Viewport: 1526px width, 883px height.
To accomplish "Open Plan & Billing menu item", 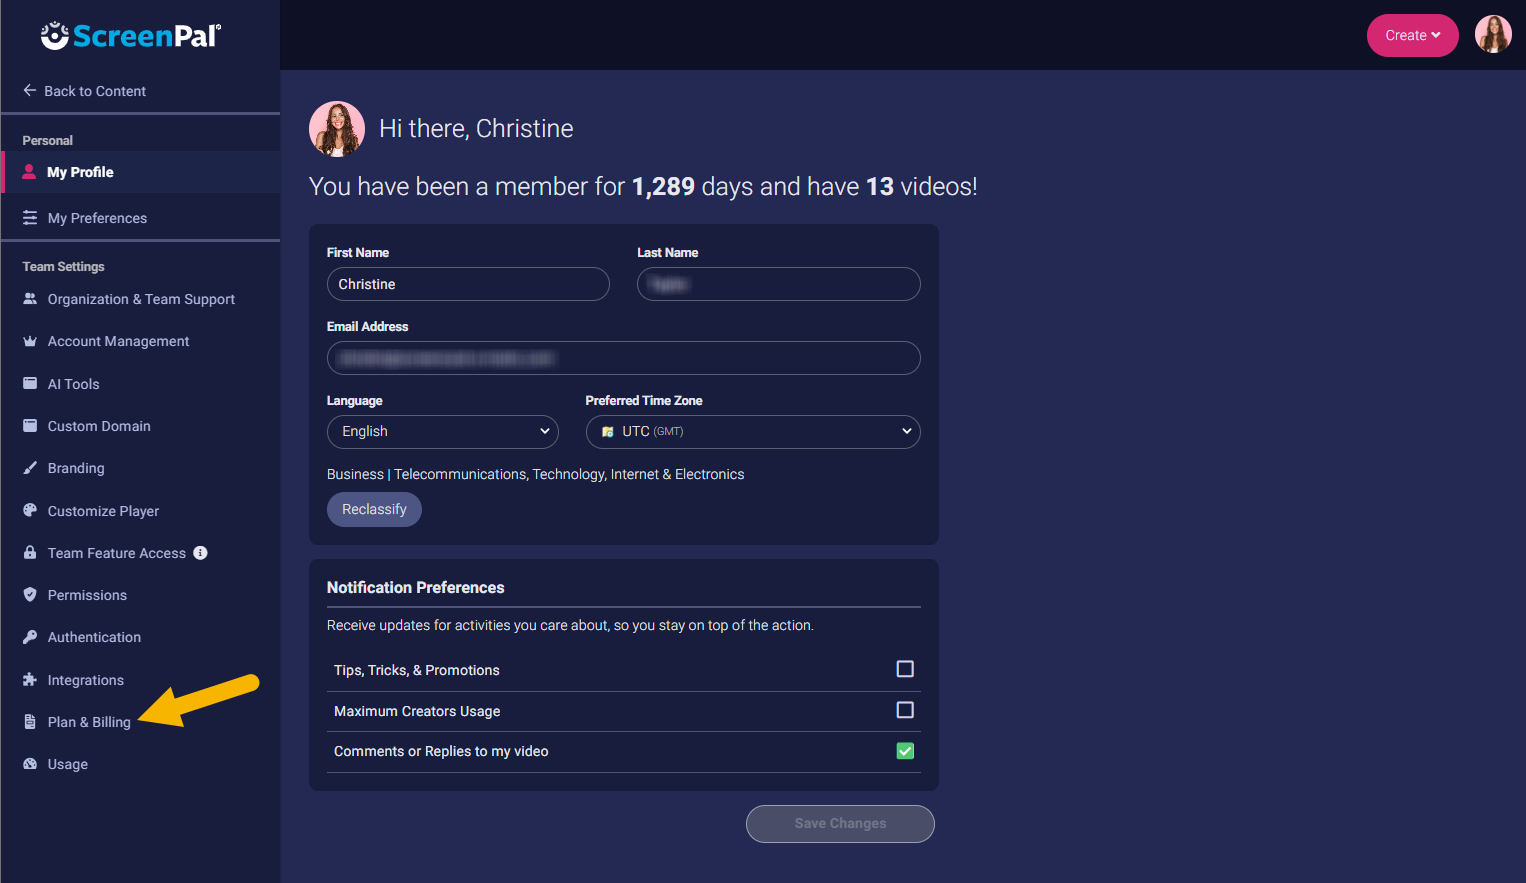I will coord(89,722).
